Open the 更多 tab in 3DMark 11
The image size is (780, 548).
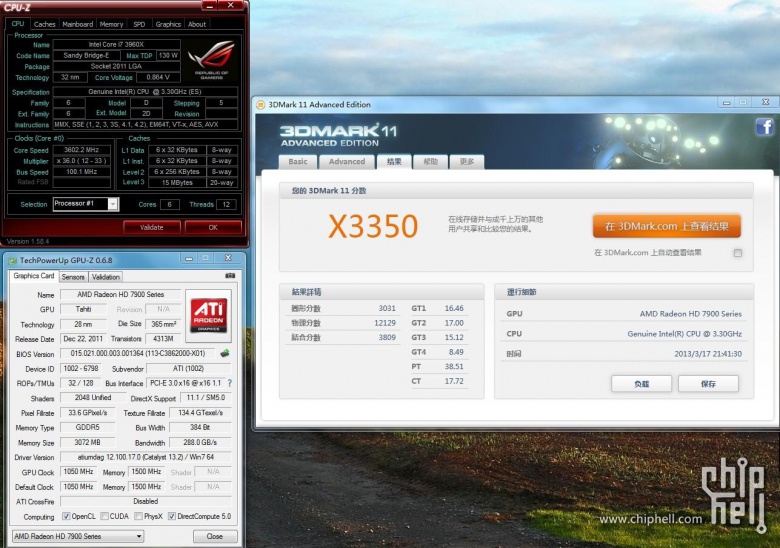point(467,162)
